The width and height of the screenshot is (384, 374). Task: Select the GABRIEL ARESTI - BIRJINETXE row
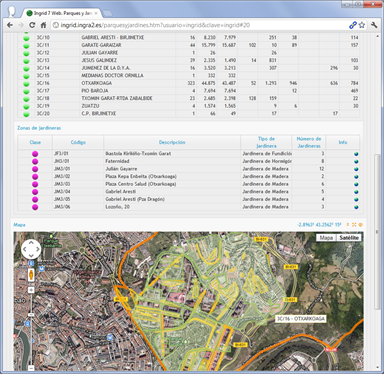pos(189,38)
